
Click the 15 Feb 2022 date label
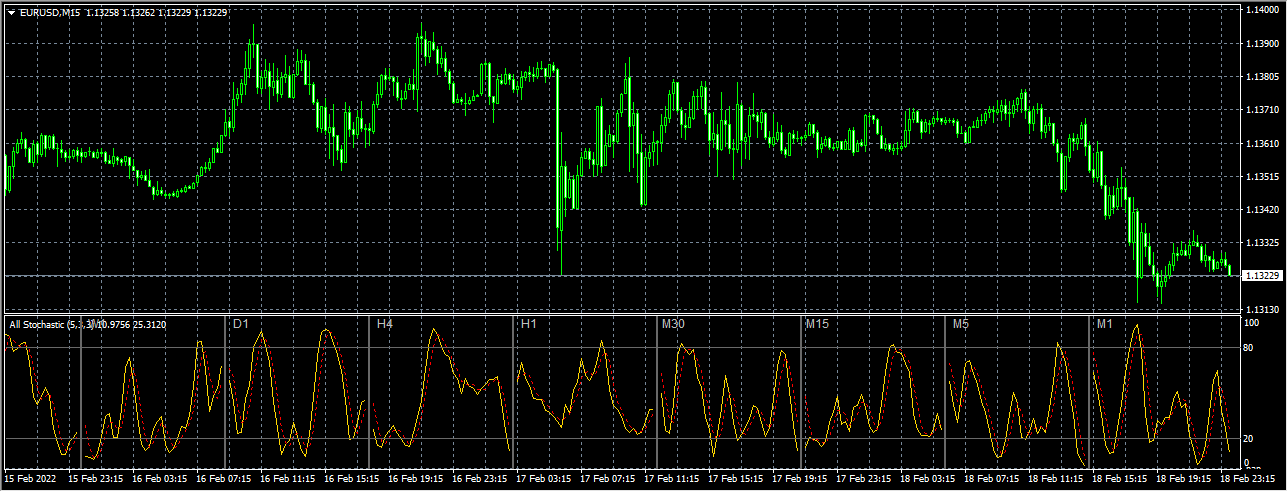point(33,480)
